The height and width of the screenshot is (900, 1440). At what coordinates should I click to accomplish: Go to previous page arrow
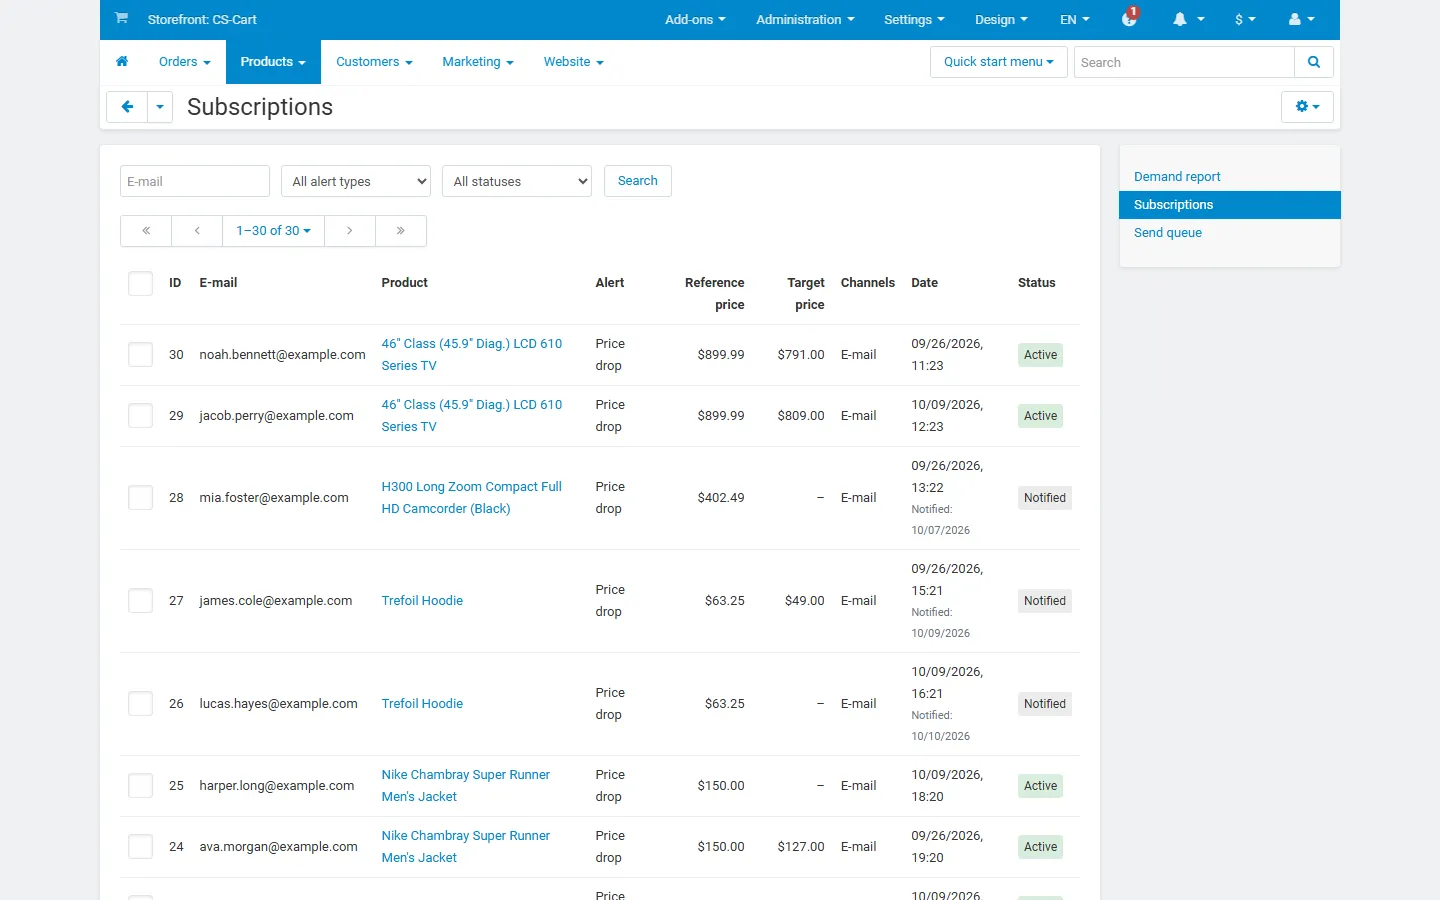197,231
